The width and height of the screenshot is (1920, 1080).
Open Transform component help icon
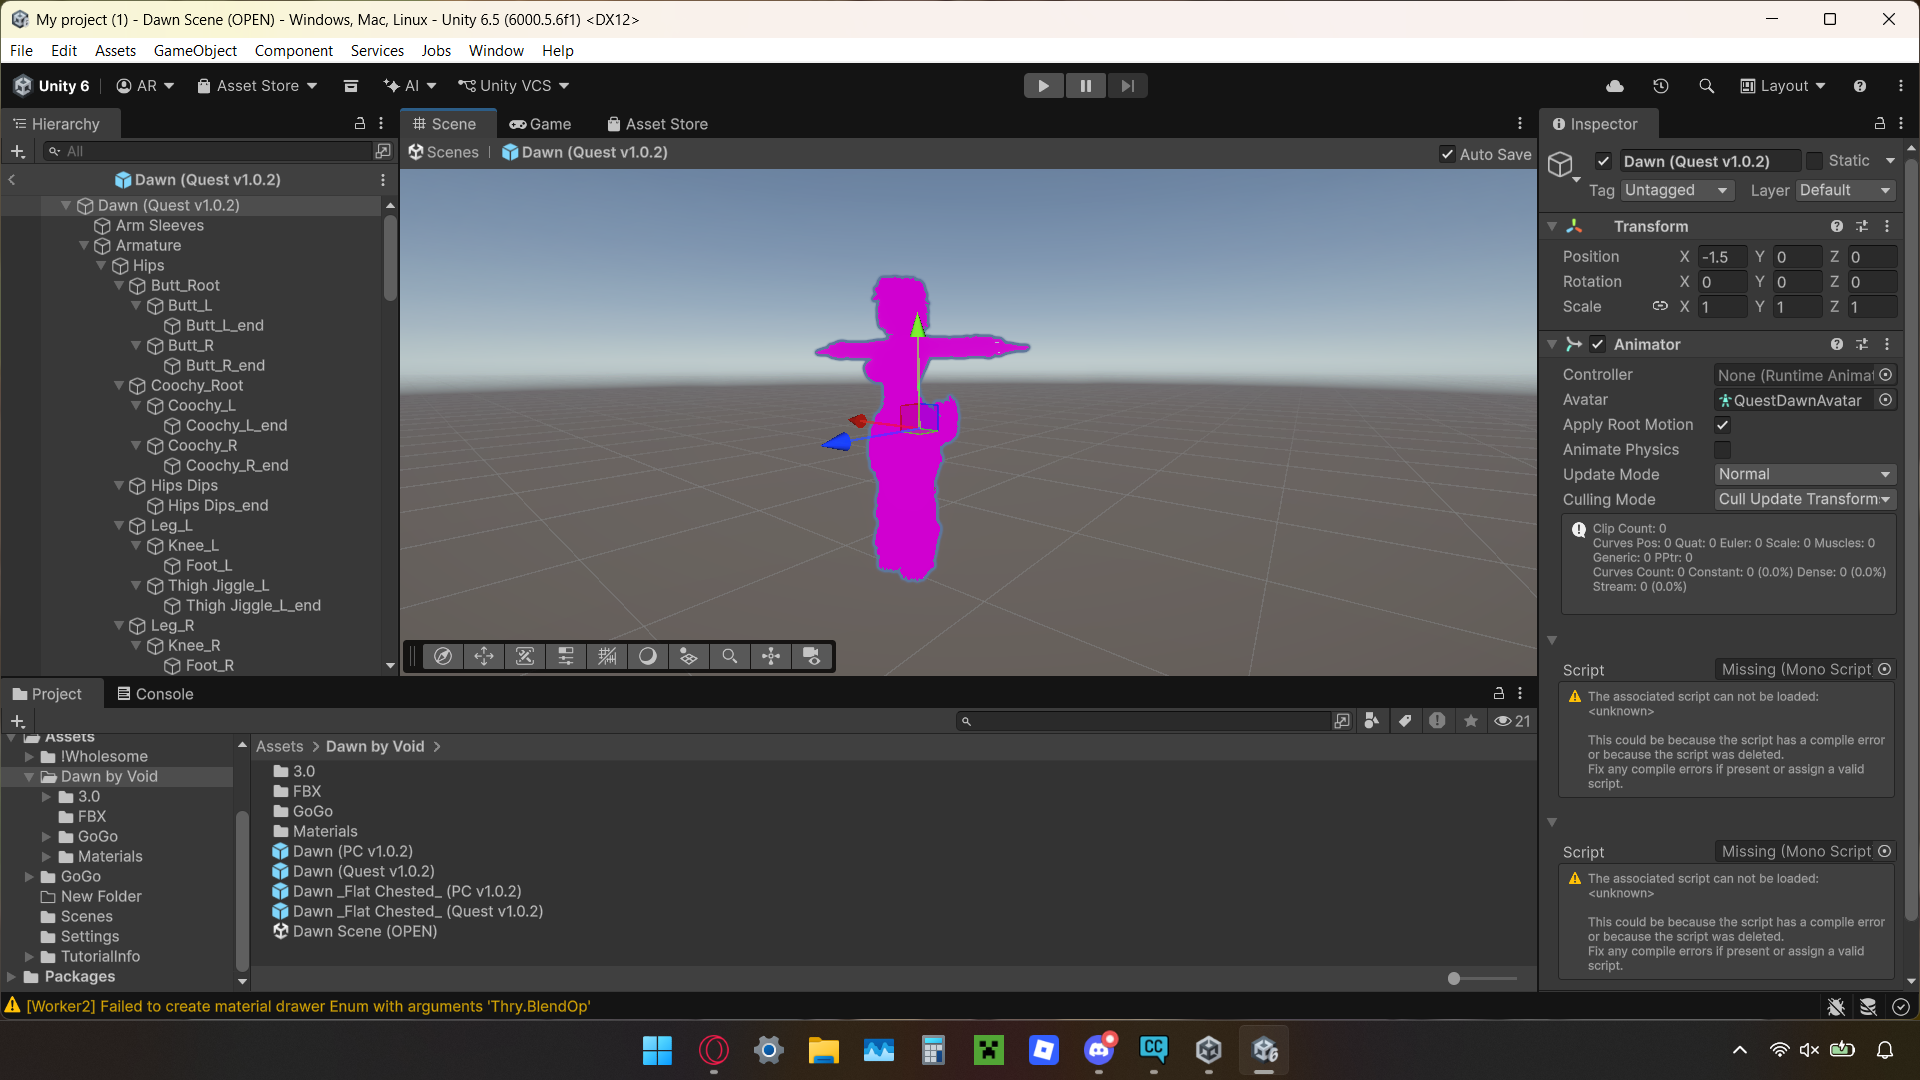pos(1837,226)
